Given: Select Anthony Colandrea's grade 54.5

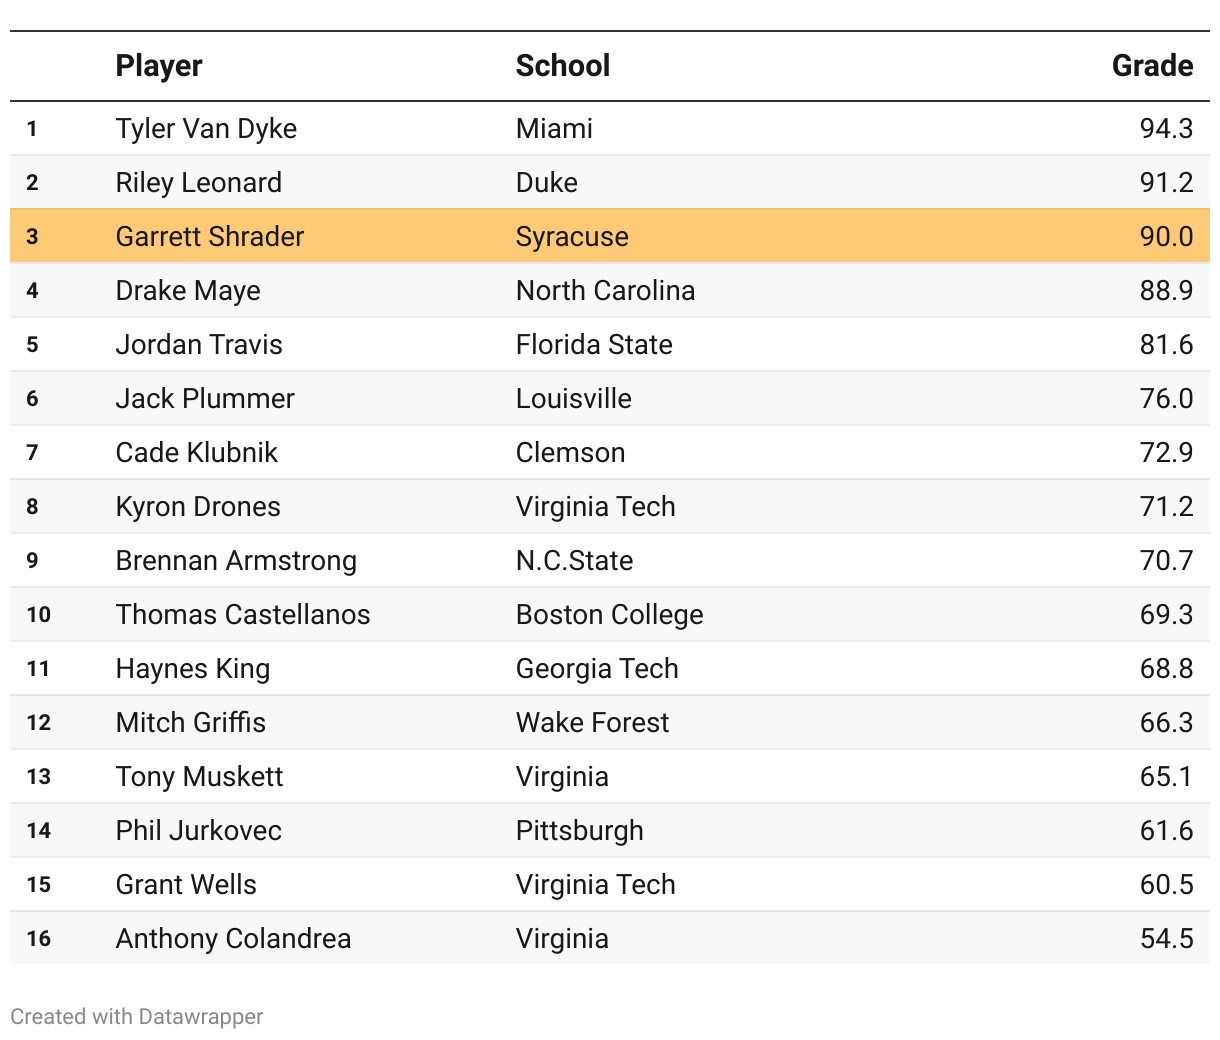Looking at the screenshot, I should pyautogui.click(x=1166, y=939).
